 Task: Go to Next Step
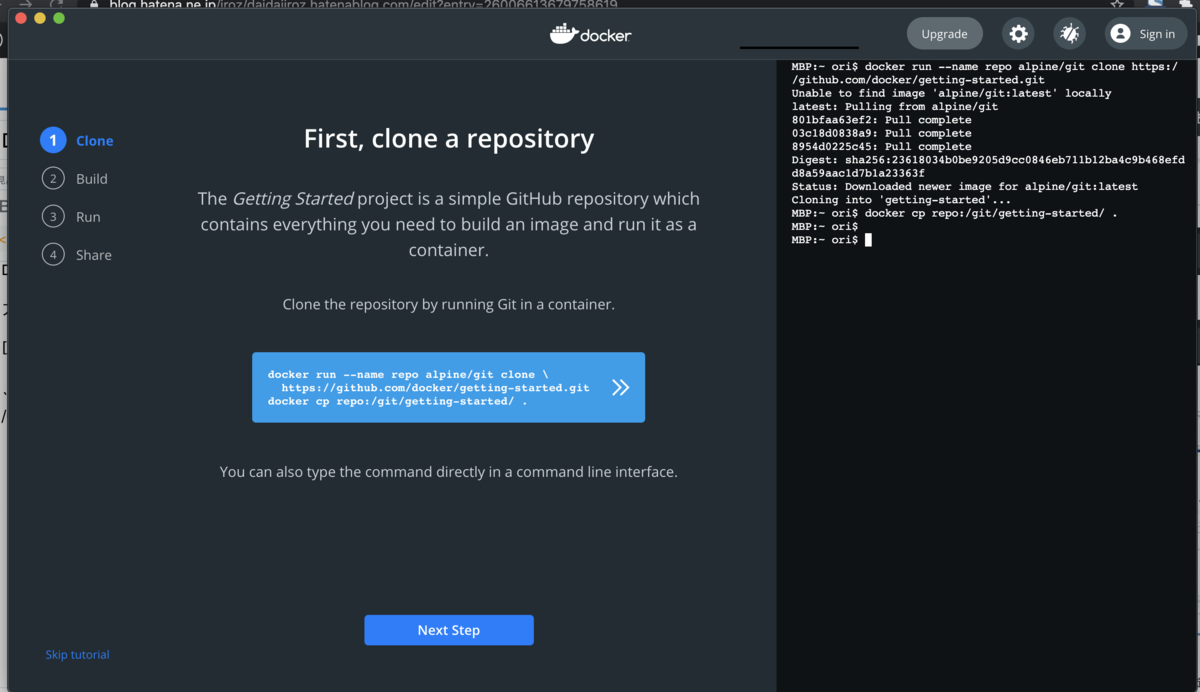pos(448,630)
